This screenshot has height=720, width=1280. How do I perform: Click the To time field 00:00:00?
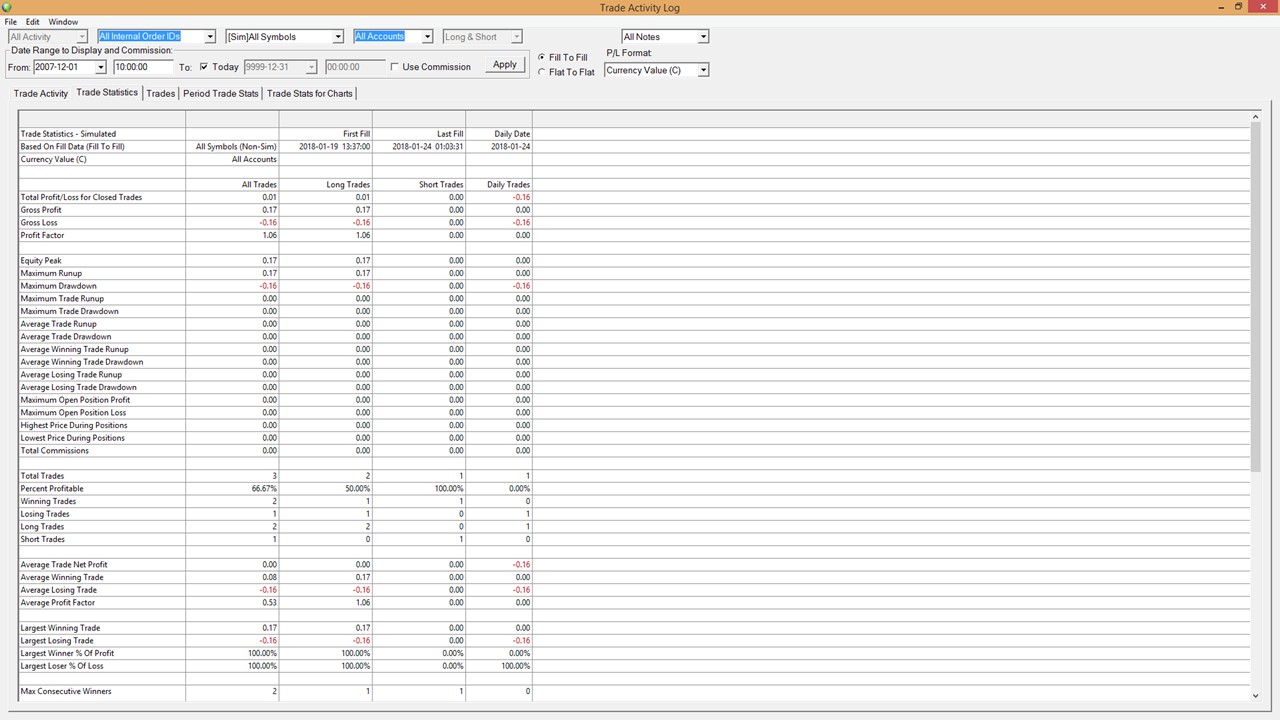click(x=354, y=67)
